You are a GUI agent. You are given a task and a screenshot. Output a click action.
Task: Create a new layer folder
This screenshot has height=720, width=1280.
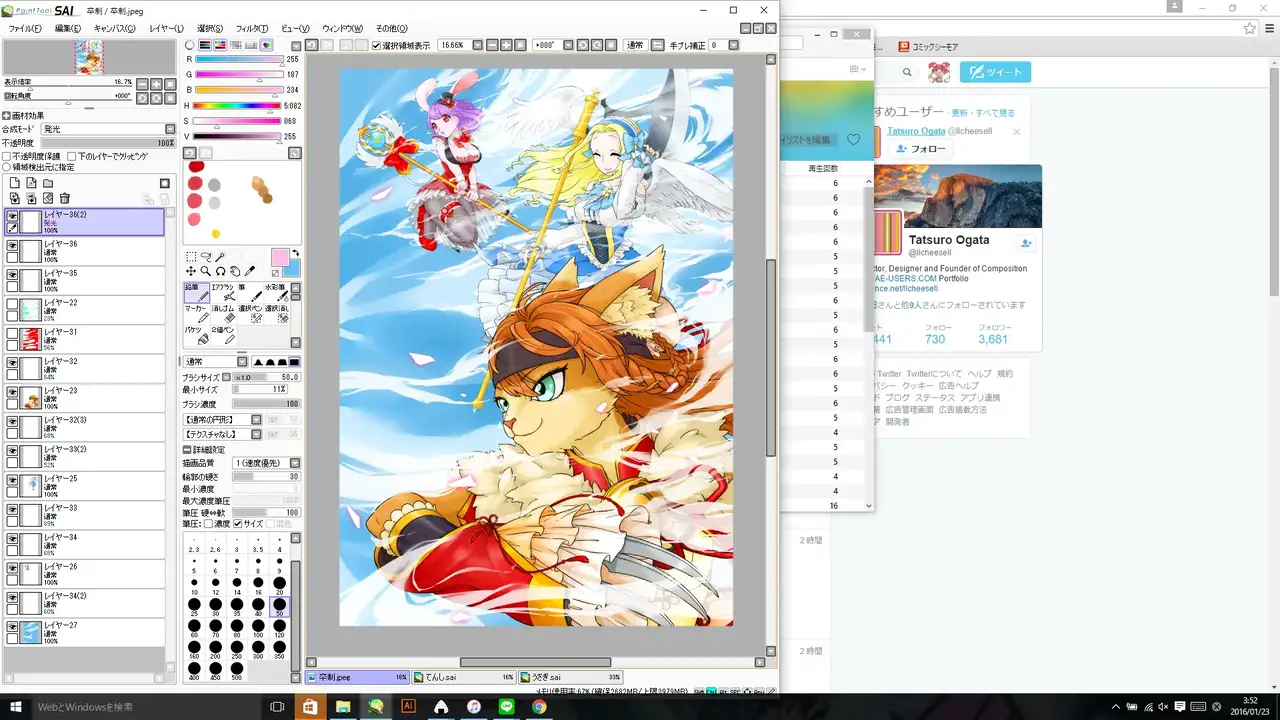click(x=48, y=183)
